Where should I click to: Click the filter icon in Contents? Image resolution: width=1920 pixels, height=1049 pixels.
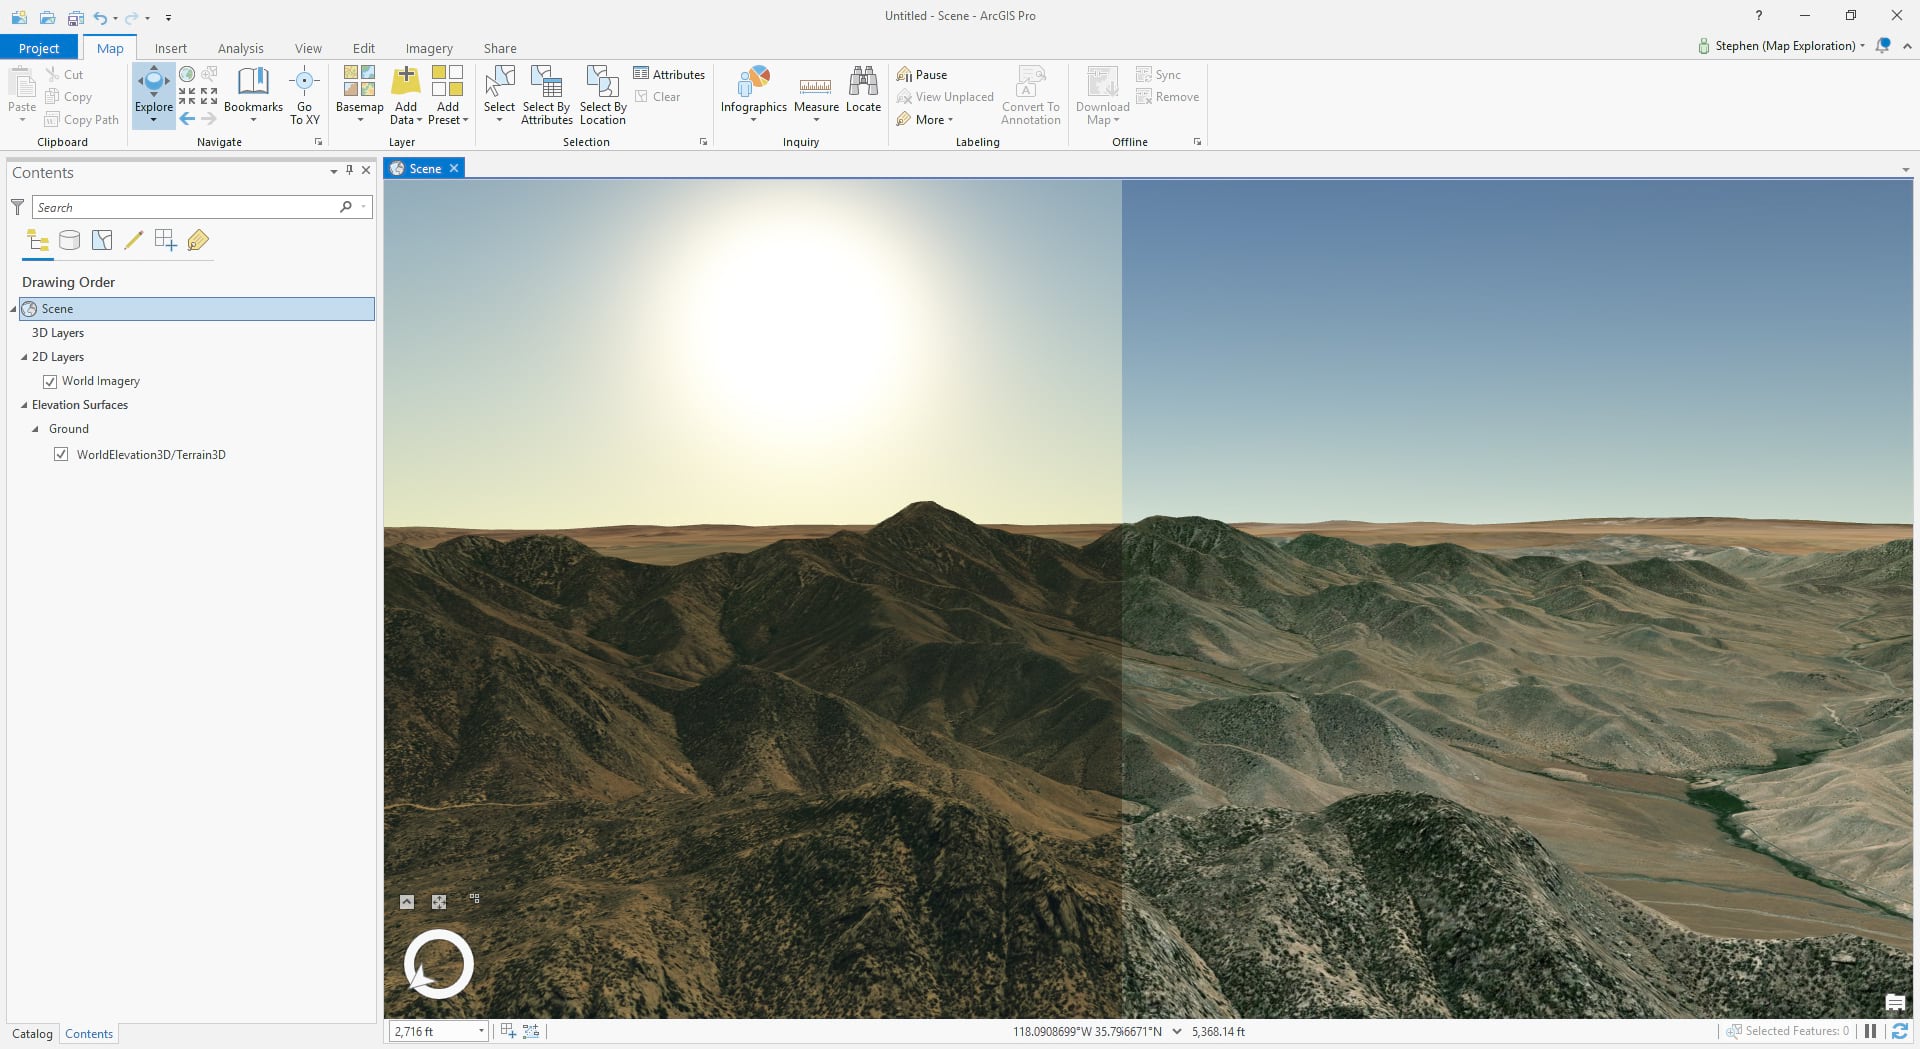tap(17, 207)
